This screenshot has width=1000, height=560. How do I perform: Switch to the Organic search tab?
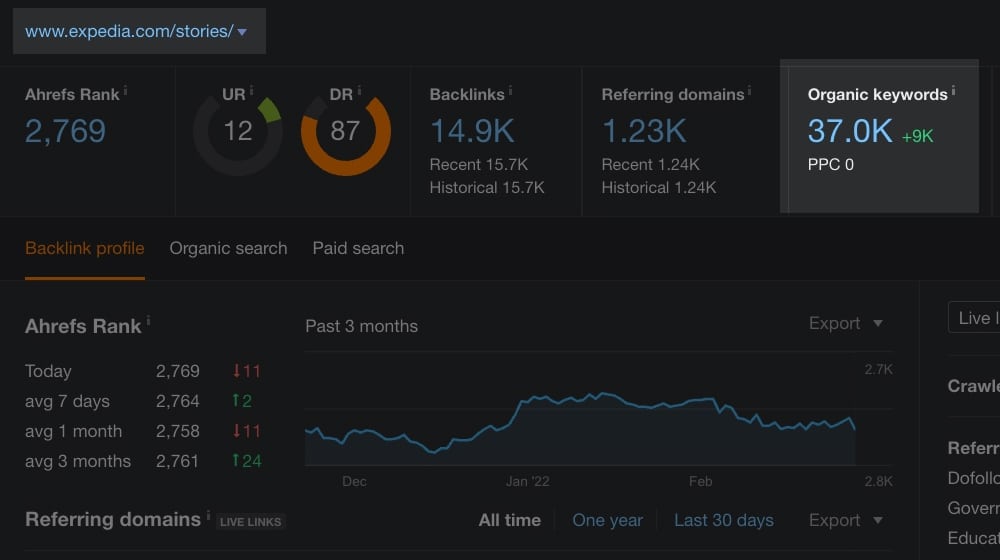tap(228, 248)
